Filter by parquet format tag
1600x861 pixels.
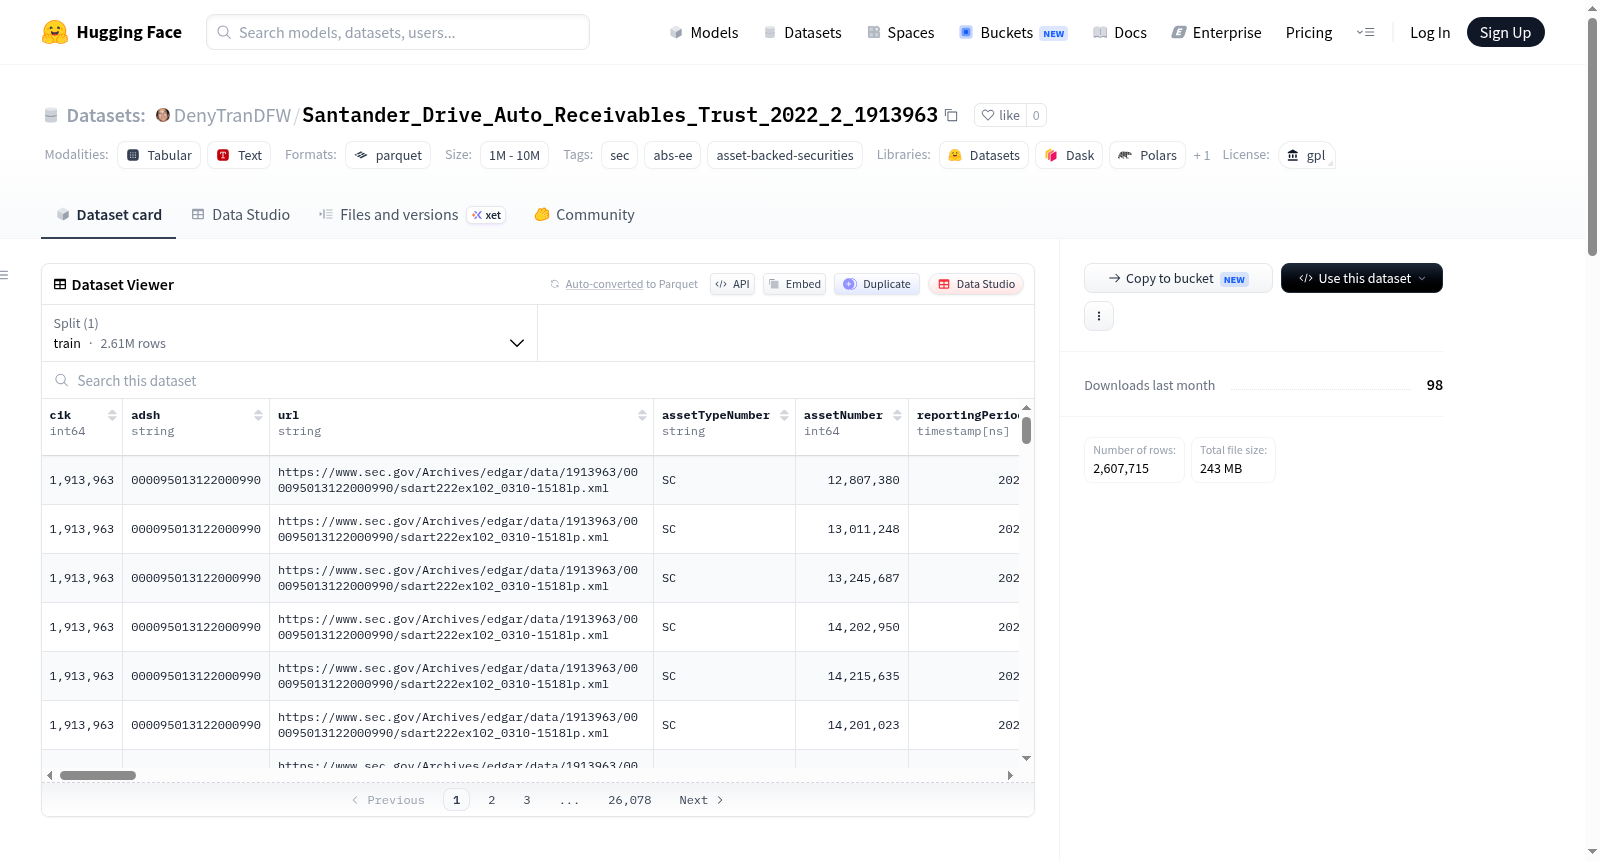coord(388,155)
